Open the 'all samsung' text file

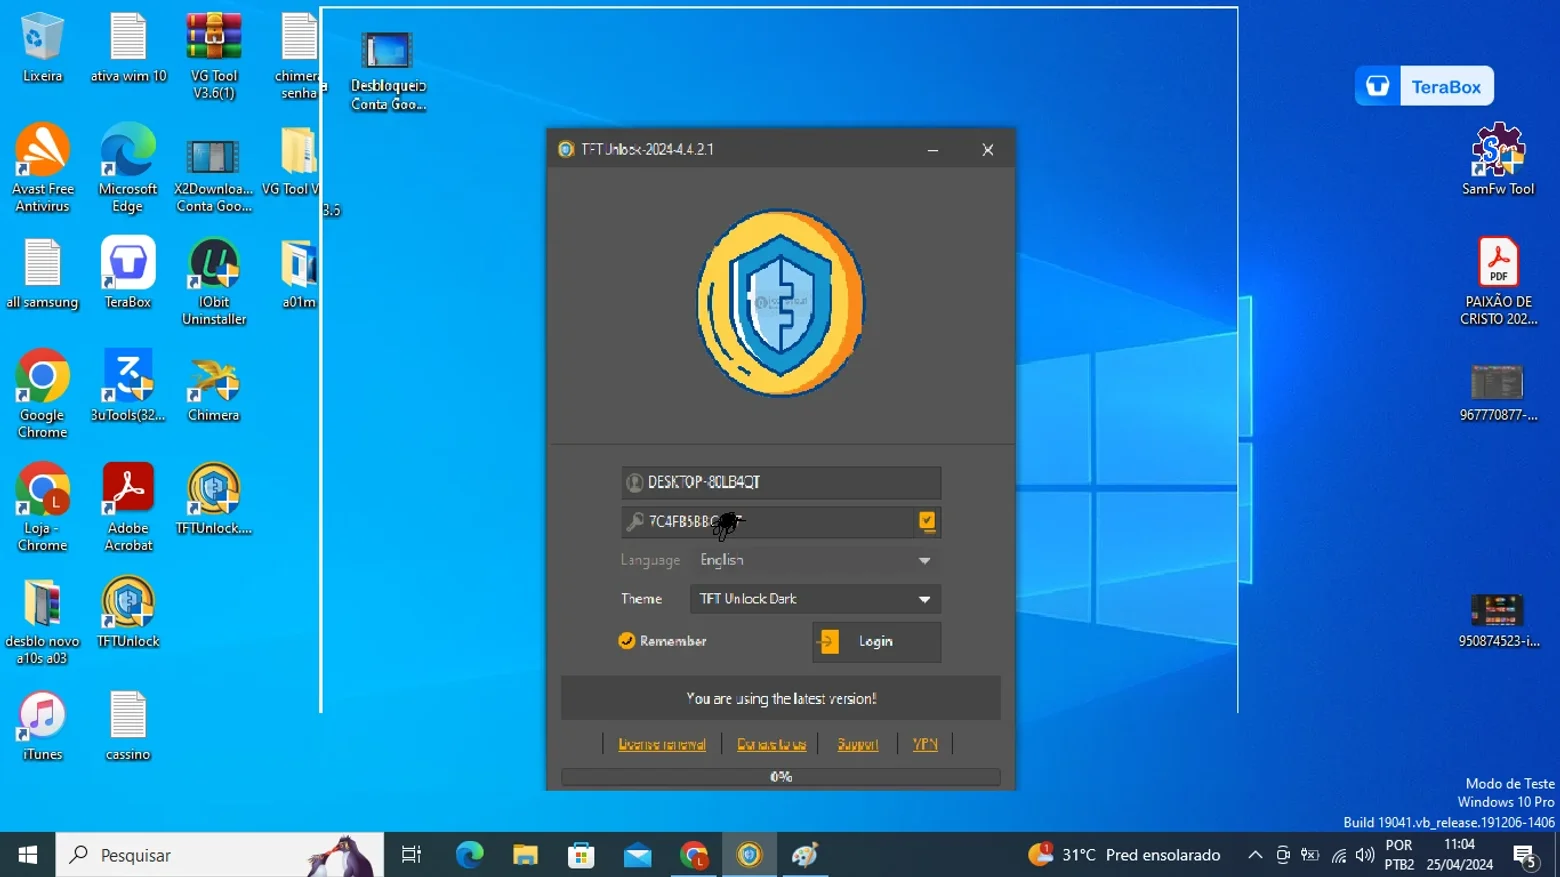point(42,274)
